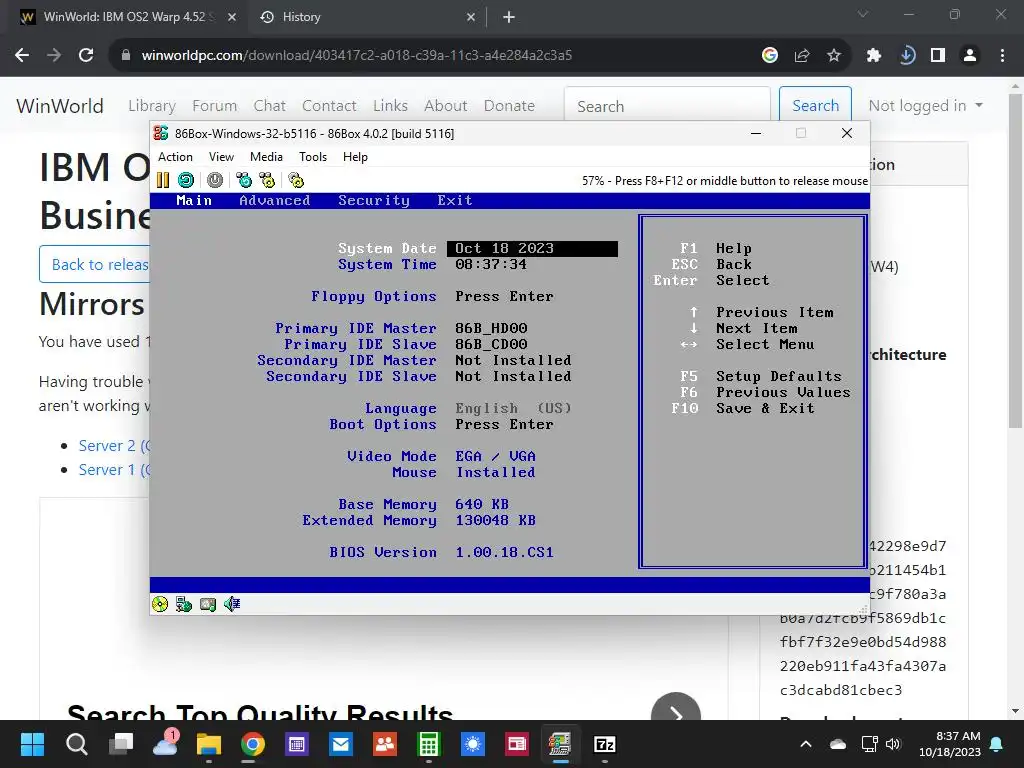Click the WinWorld Search button

pos(815,105)
